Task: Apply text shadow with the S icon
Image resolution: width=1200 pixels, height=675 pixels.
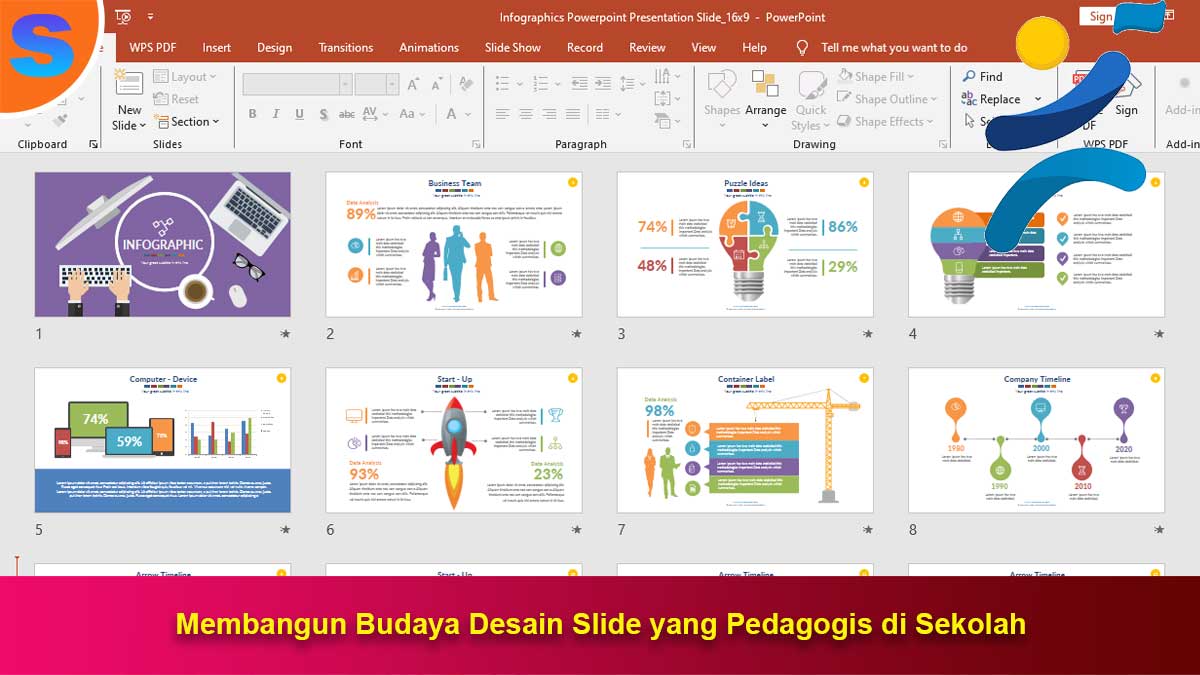Action: [x=323, y=114]
